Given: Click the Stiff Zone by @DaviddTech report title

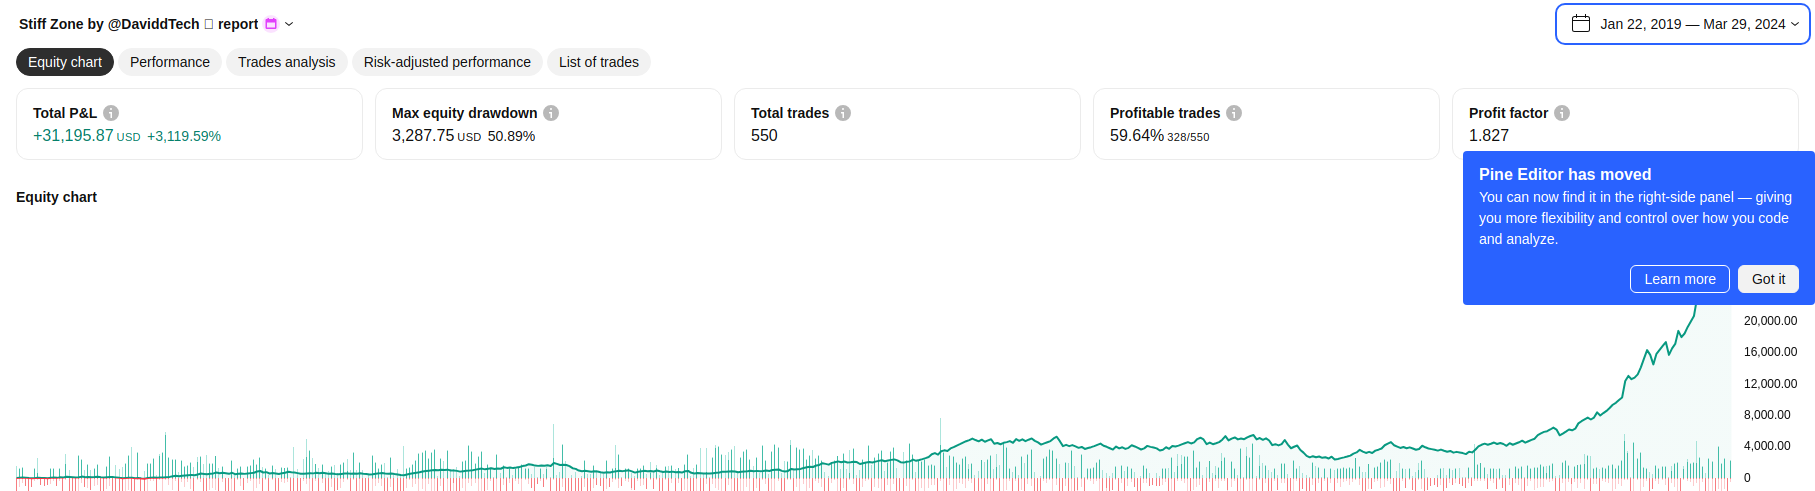Looking at the screenshot, I should pyautogui.click(x=138, y=24).
